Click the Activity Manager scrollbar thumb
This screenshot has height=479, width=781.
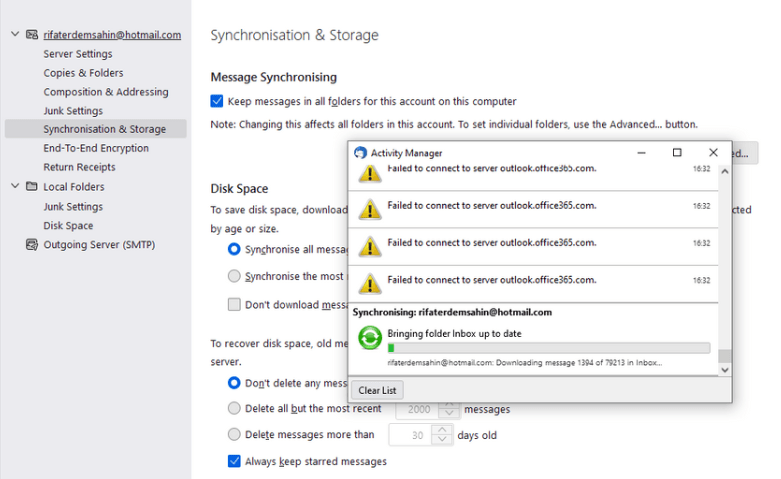point(725,356)
